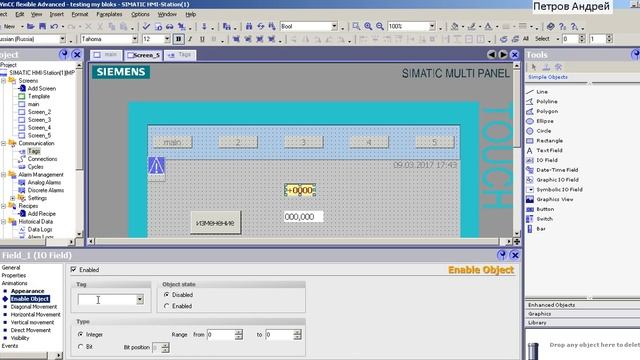Screen dimensions: 640x360
Task: Open the font name Tahoma dropdown
Action: (135, 39)
